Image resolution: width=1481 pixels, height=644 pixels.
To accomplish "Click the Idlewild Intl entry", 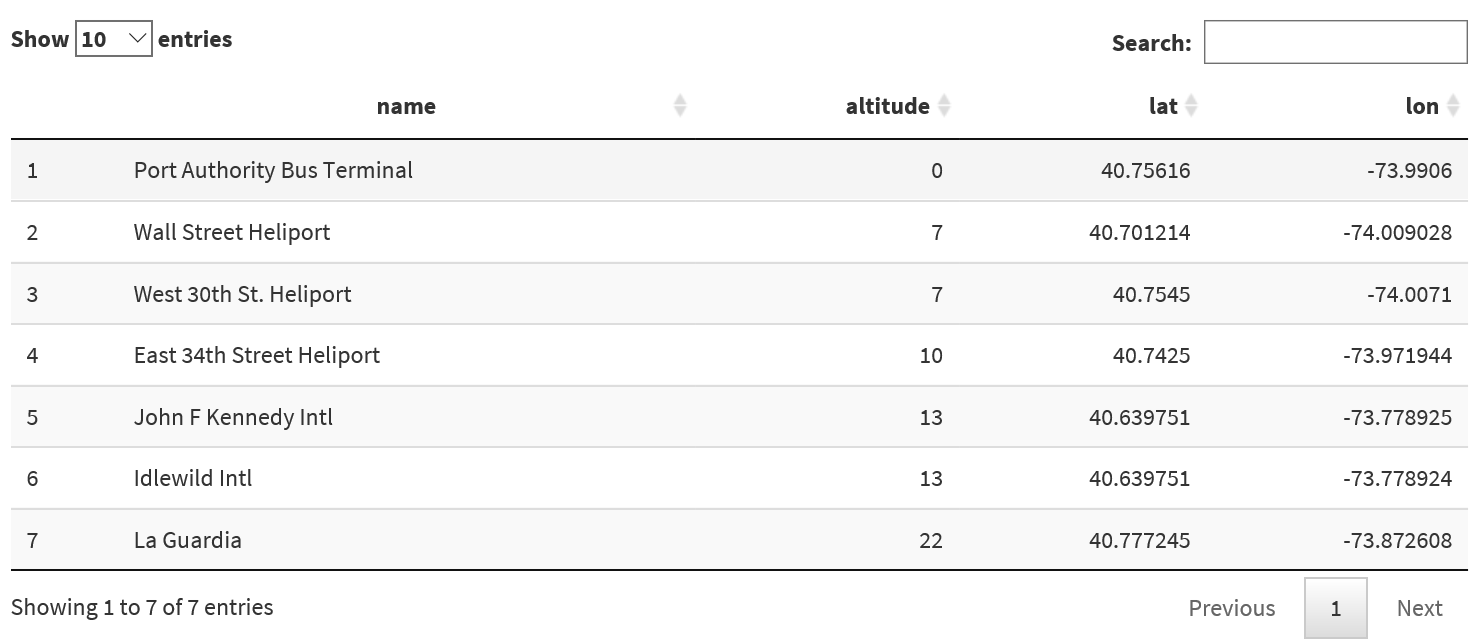I will tap(193, 478).
